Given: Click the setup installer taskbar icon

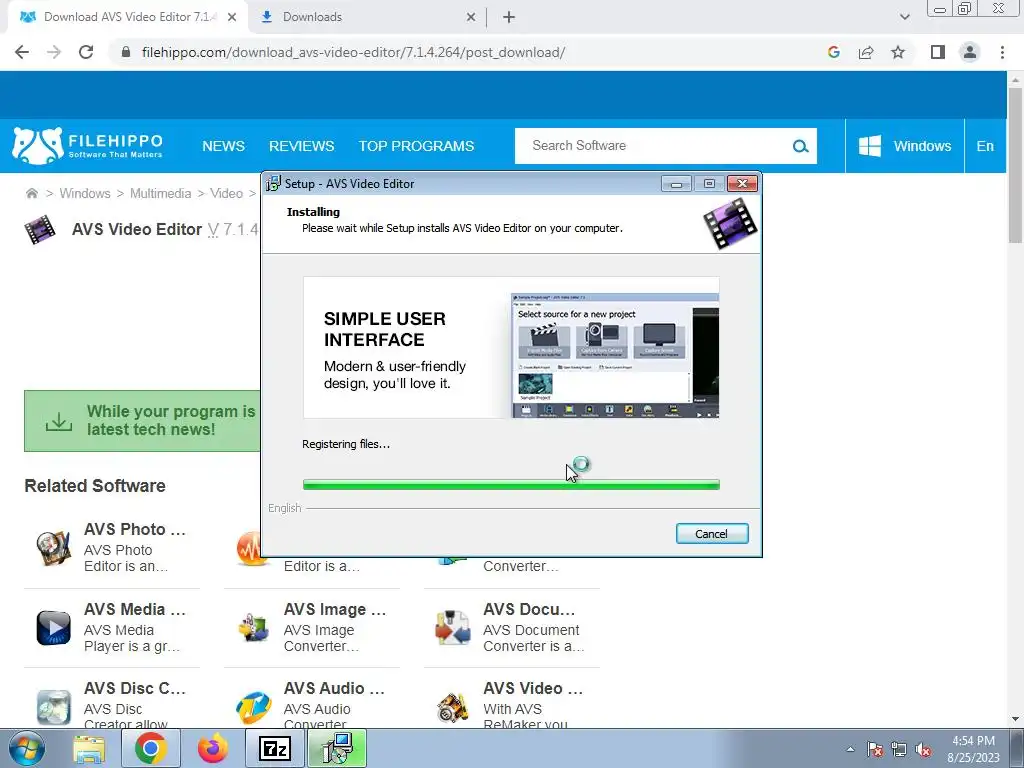Looking at the screenshot, I should point(337,749).
